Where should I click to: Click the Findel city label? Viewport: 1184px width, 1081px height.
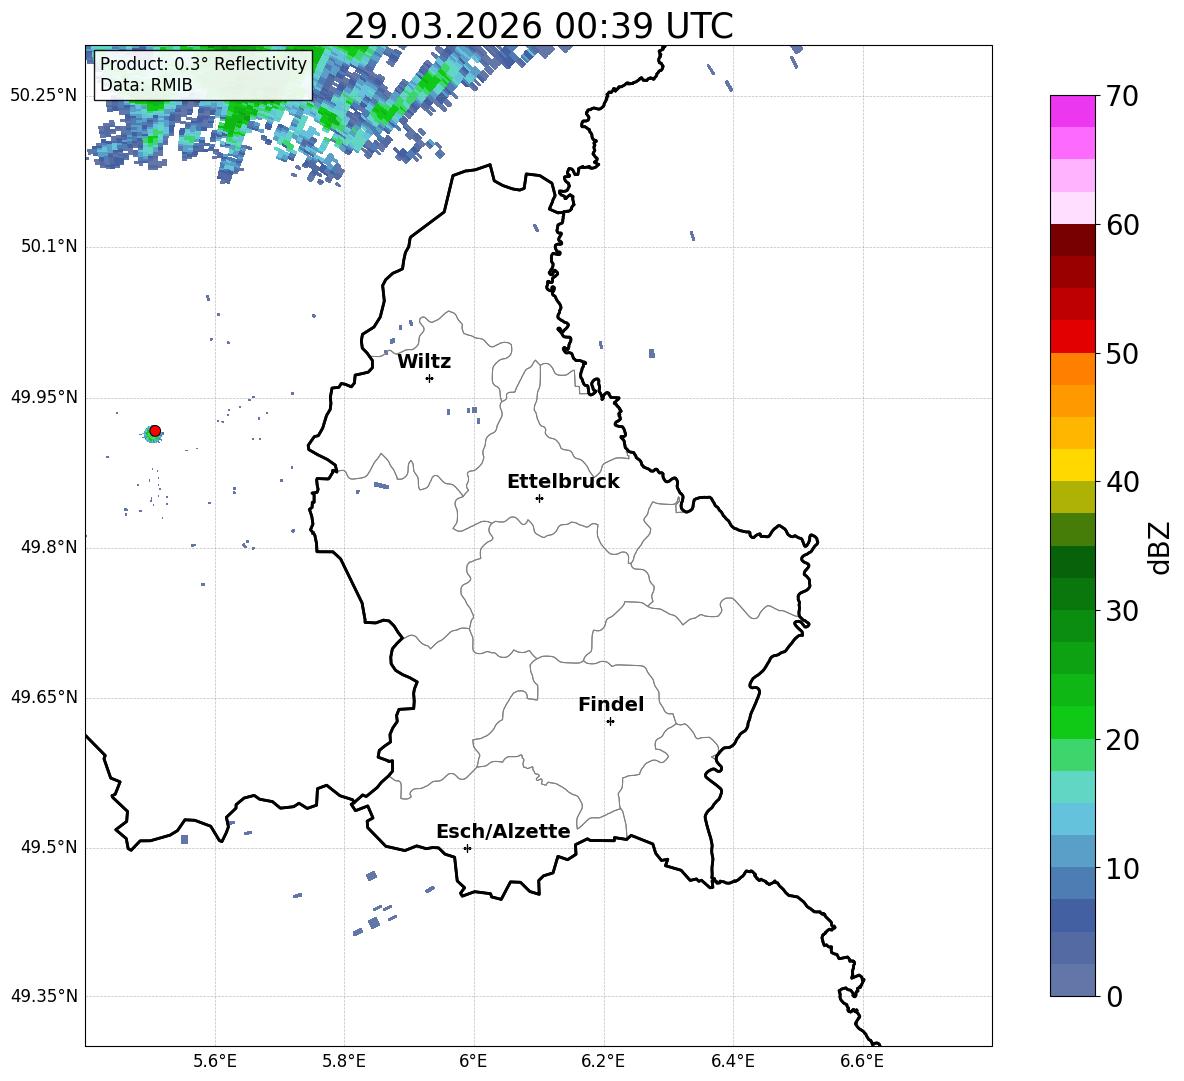611,704
